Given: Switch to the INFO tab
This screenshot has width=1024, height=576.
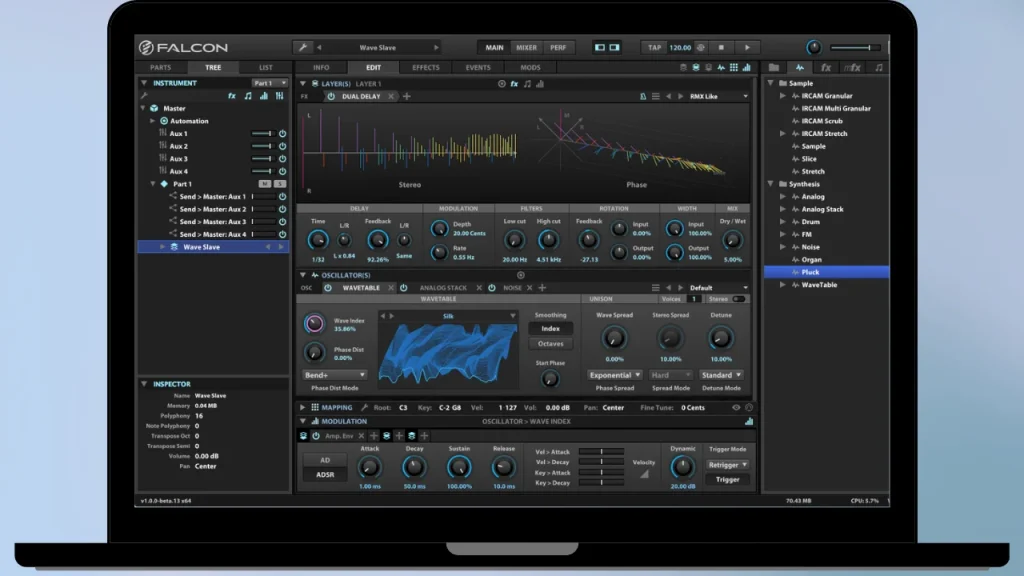Looking at the screenshot, I should (x=321, y=67).
